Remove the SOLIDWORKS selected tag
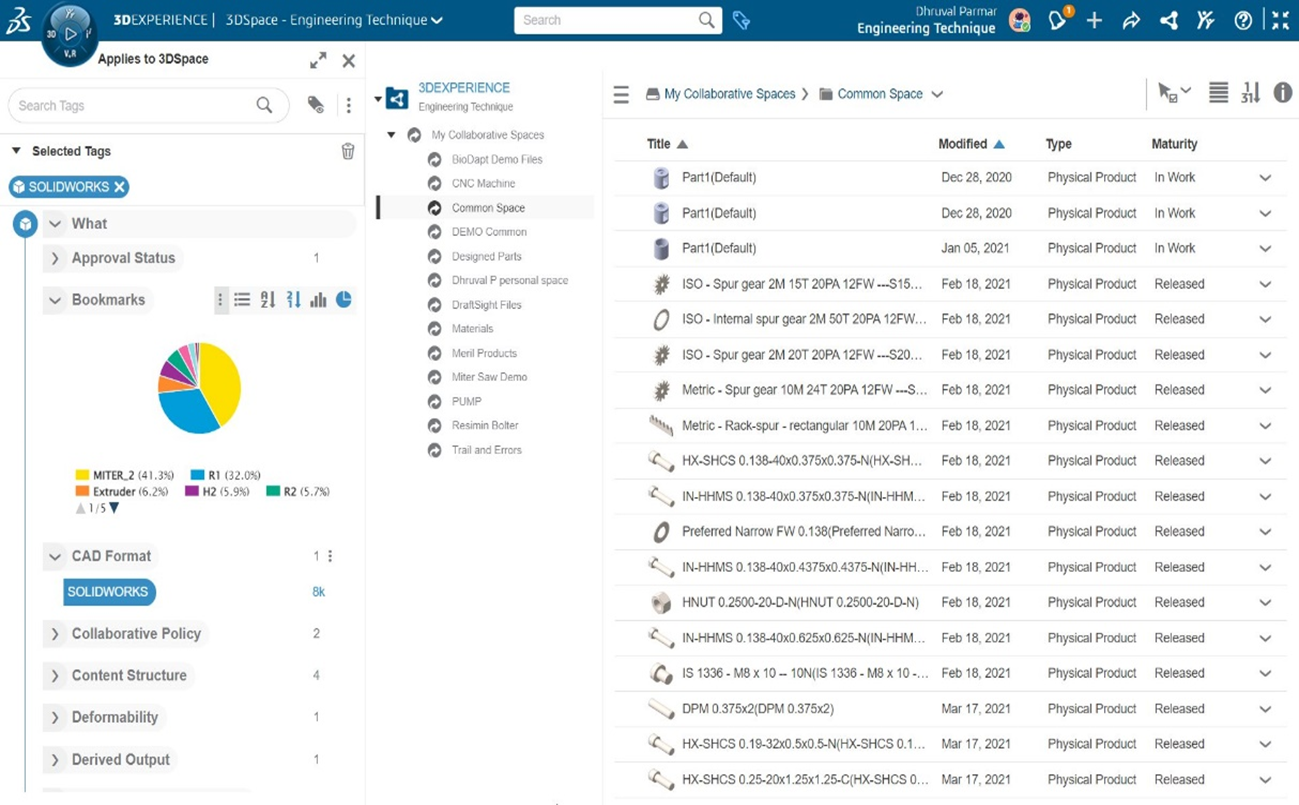The width and height of the screenshot is (1299, 805). tap(120, 187)
